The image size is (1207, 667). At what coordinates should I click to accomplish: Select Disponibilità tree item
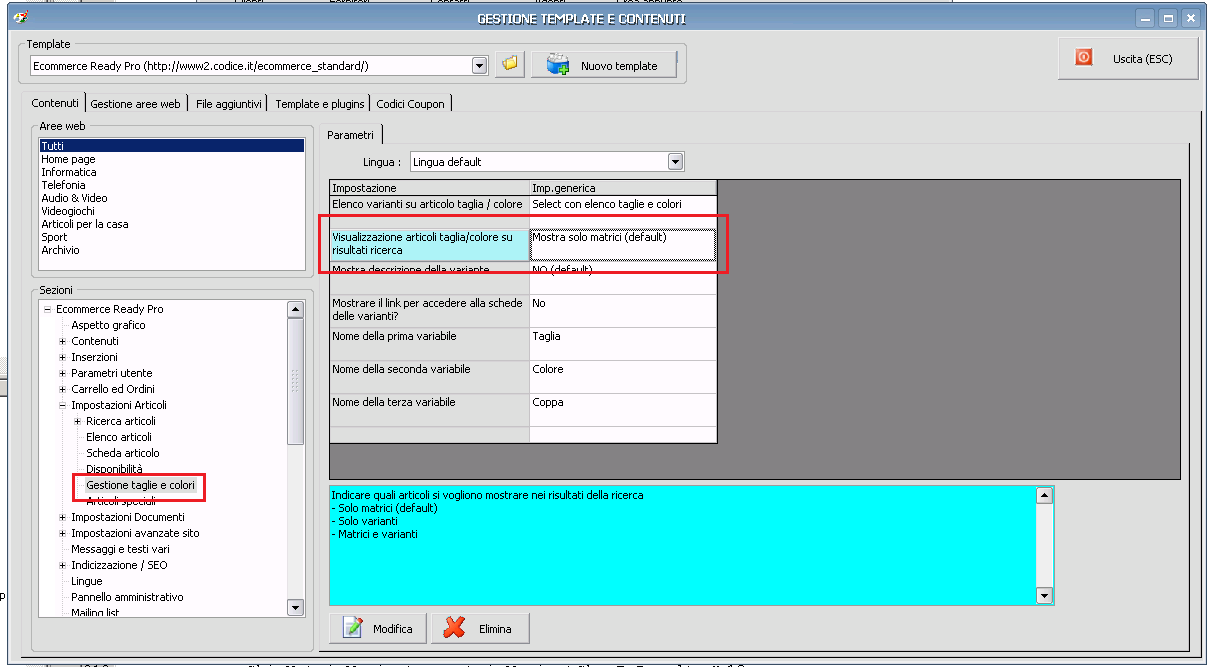click(x=114, y=469)
